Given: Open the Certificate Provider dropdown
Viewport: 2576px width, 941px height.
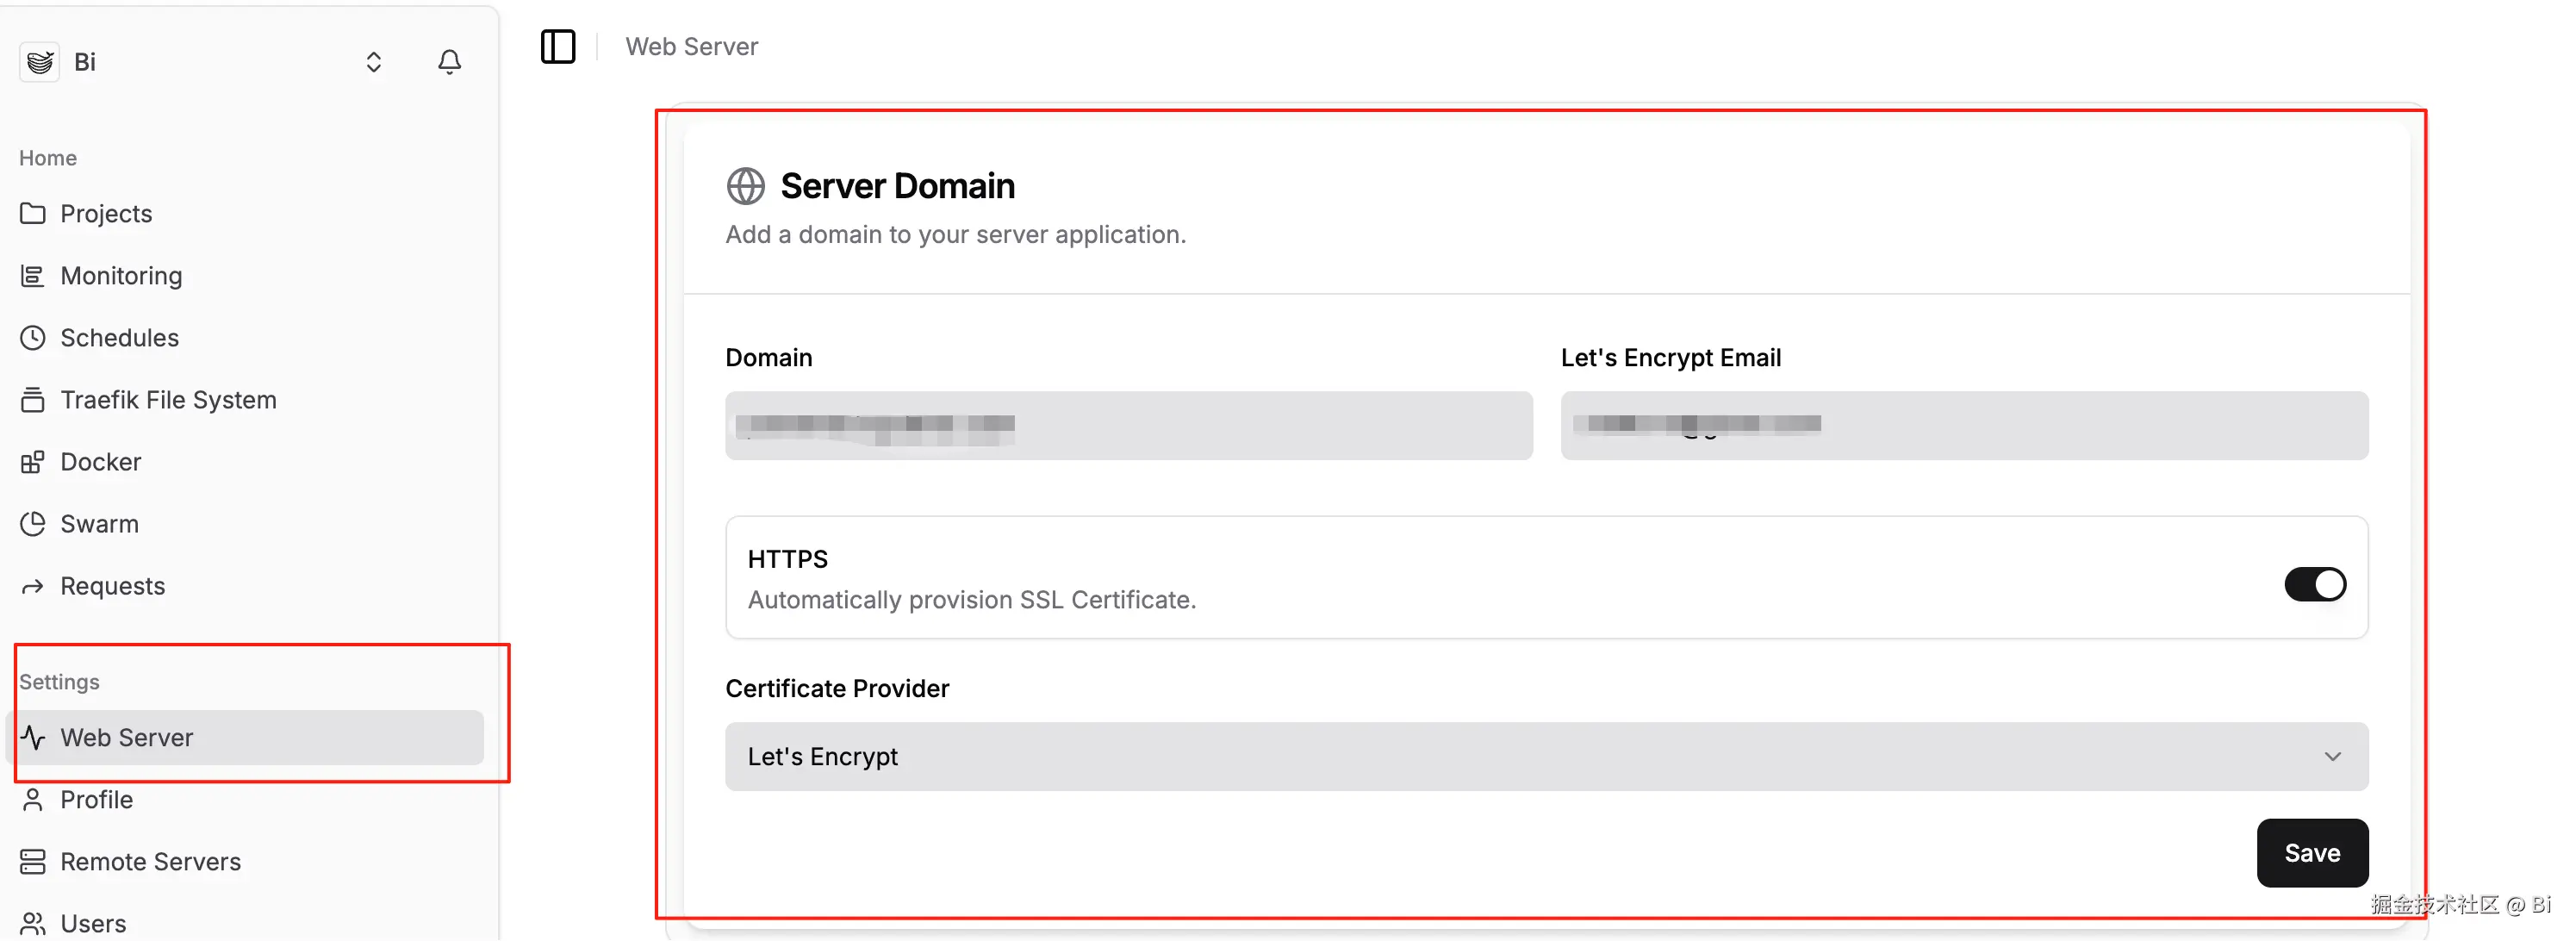Looking at the screenshot, I should coord(1546,757).
